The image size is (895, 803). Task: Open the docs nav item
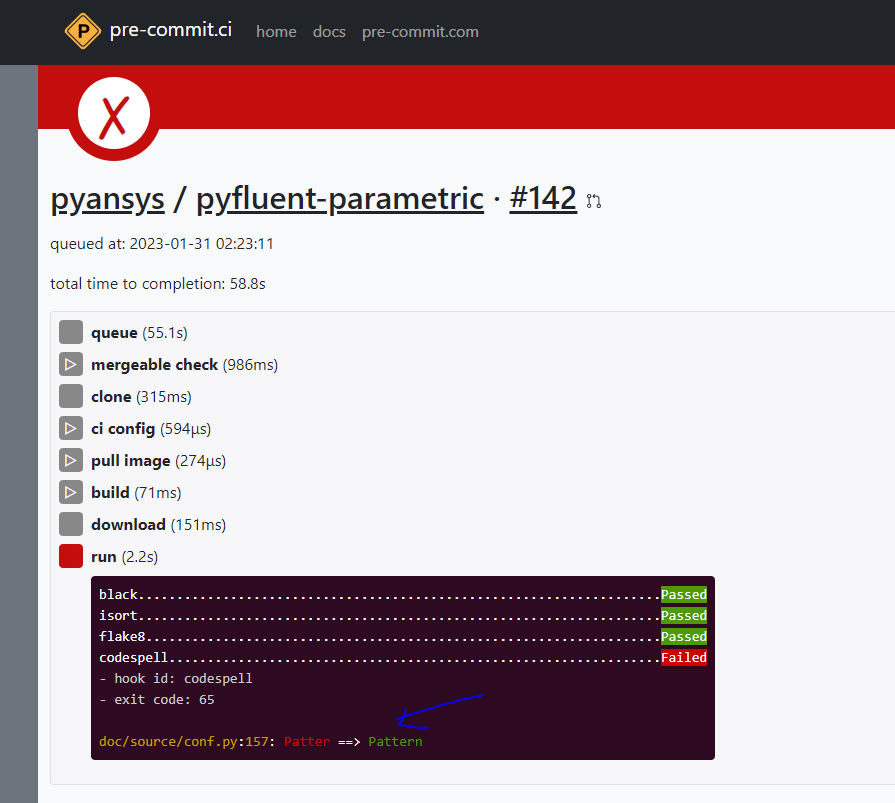329,32
